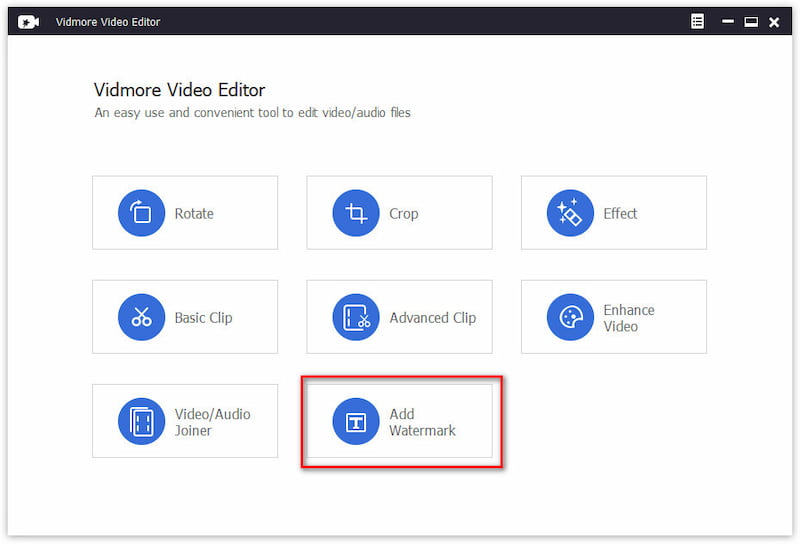Open Enhance Video via its text label
800x544 pixels.
628,318
